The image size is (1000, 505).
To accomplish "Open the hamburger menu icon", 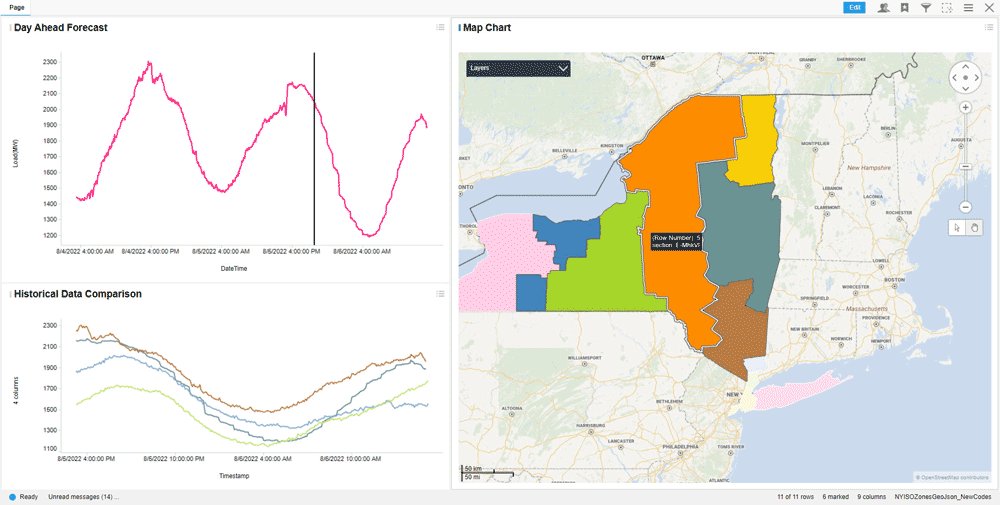I will click(x=968, y=8).
